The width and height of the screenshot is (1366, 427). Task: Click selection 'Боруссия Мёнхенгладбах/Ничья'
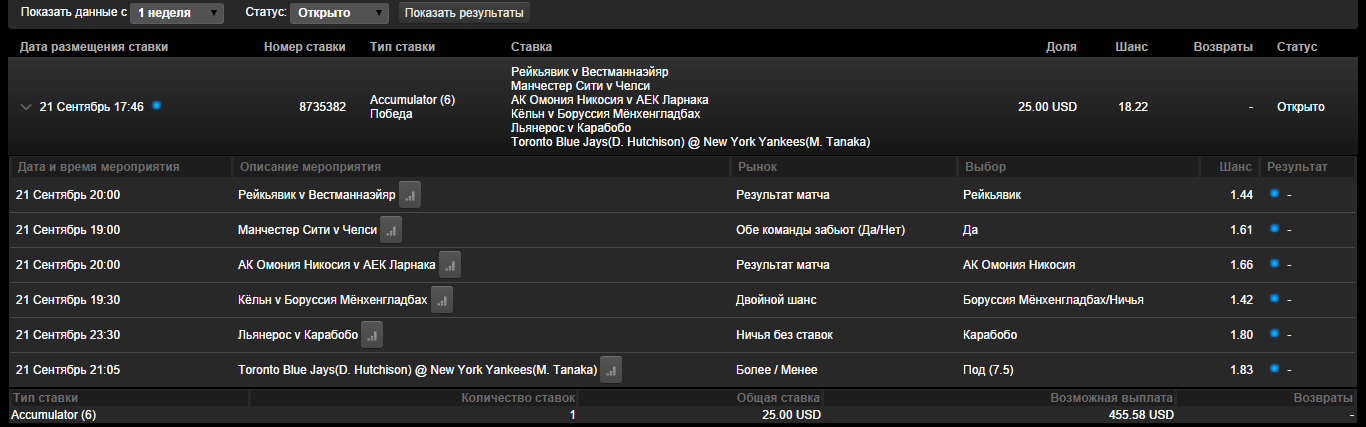1053,300
